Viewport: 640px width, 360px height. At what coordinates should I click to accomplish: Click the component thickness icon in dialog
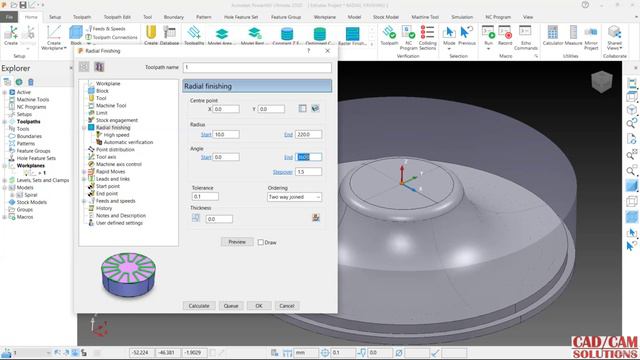(316, 218)
